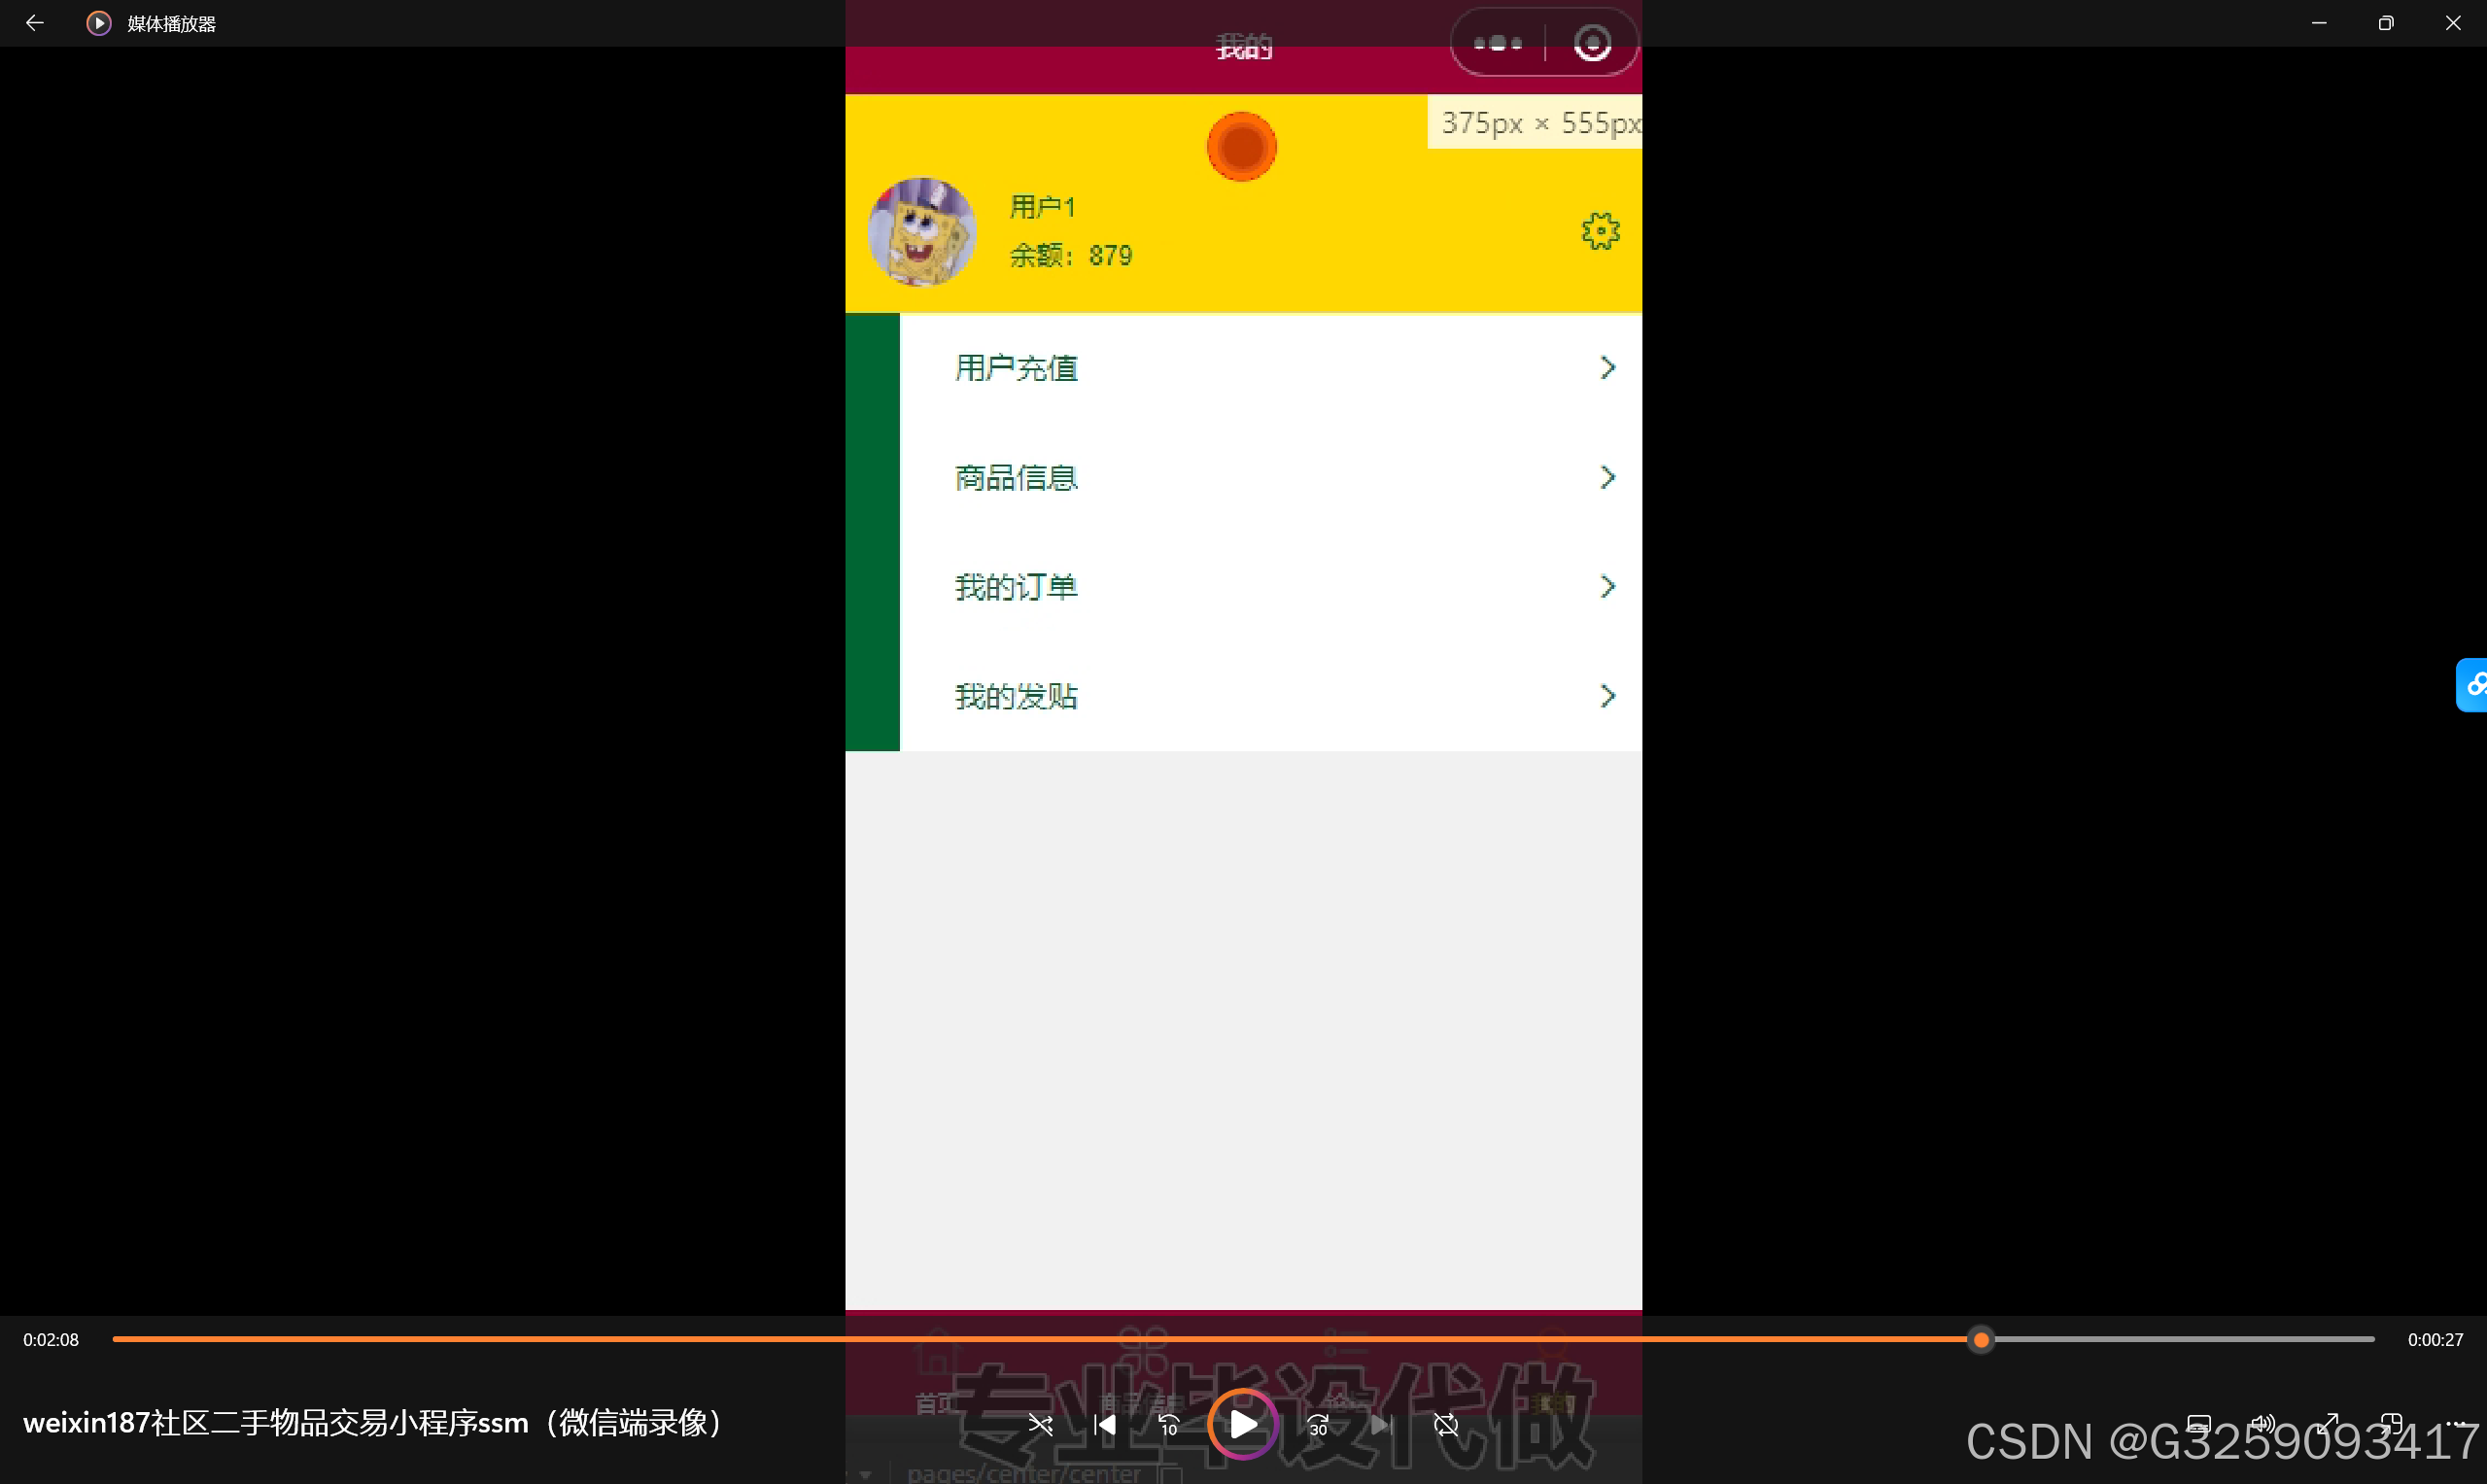This screenshot has height=1484, width=2487.
Task: Switch the player to full screen
Action: pyautogui.click(x=2328, y=1424)
